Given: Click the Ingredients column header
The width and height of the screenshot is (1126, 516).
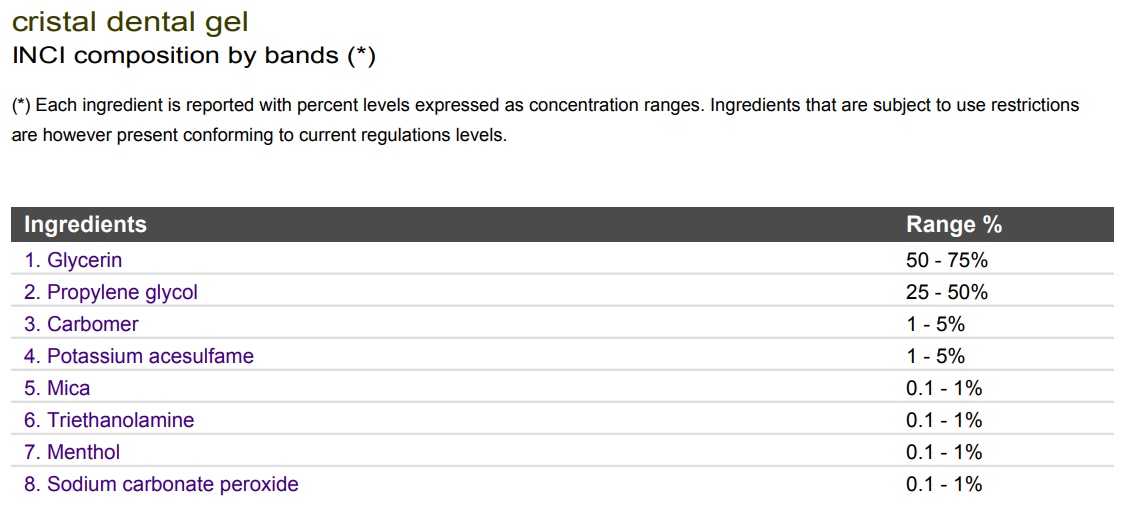Looking at the screenshot, I should pos(85,225).
